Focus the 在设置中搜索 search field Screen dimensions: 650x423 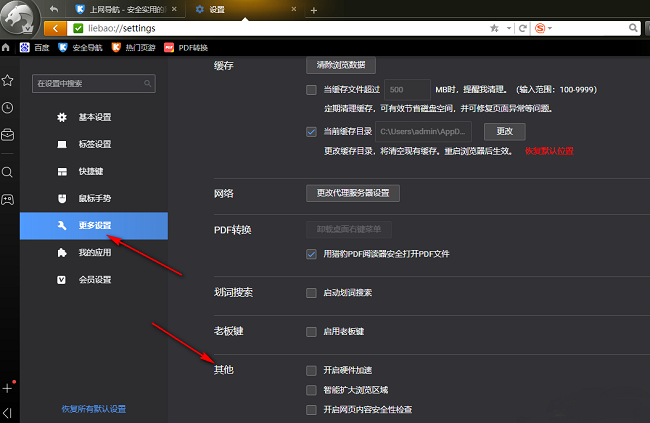(x=94, y=83)
